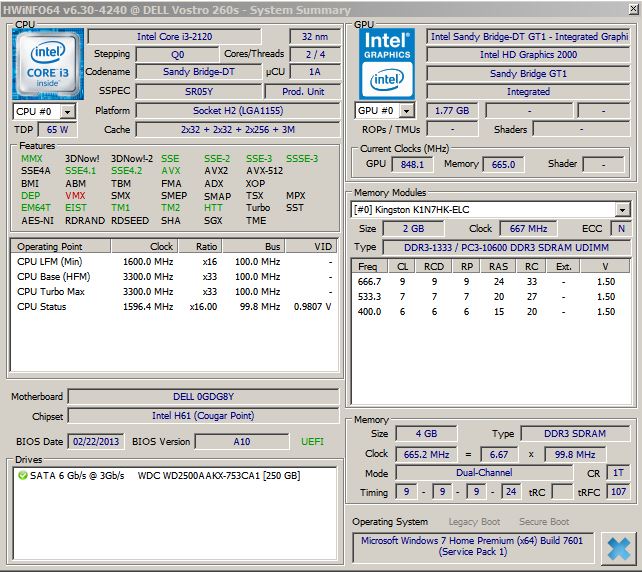642x572 pixels.
Task: Click the module size 2 GB field
Action: (x=413, y=228)
